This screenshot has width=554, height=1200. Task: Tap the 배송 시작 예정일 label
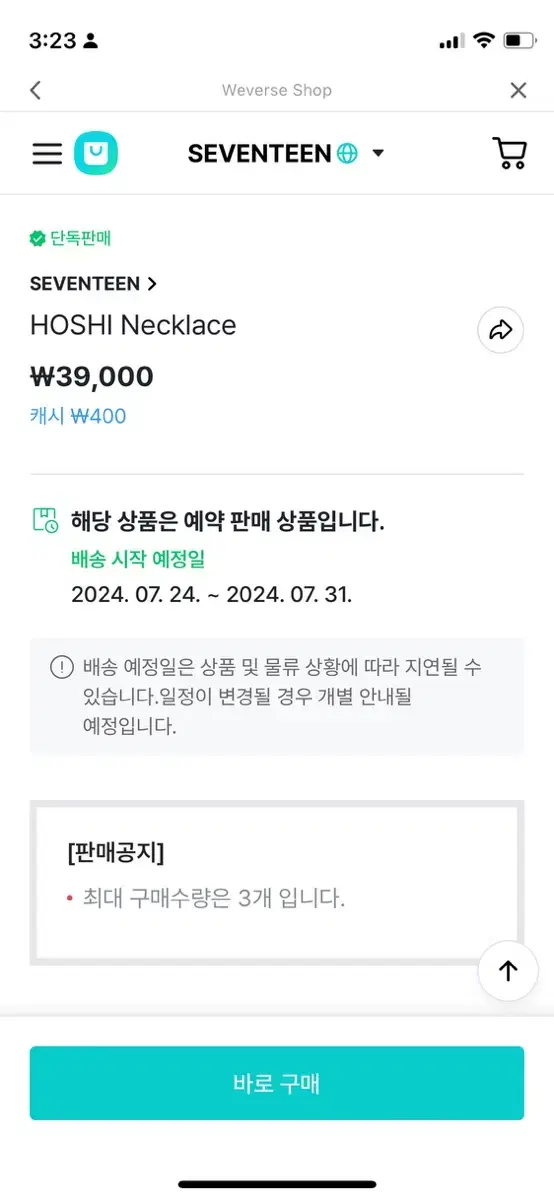pyautogui.click(x=138, y=559)
